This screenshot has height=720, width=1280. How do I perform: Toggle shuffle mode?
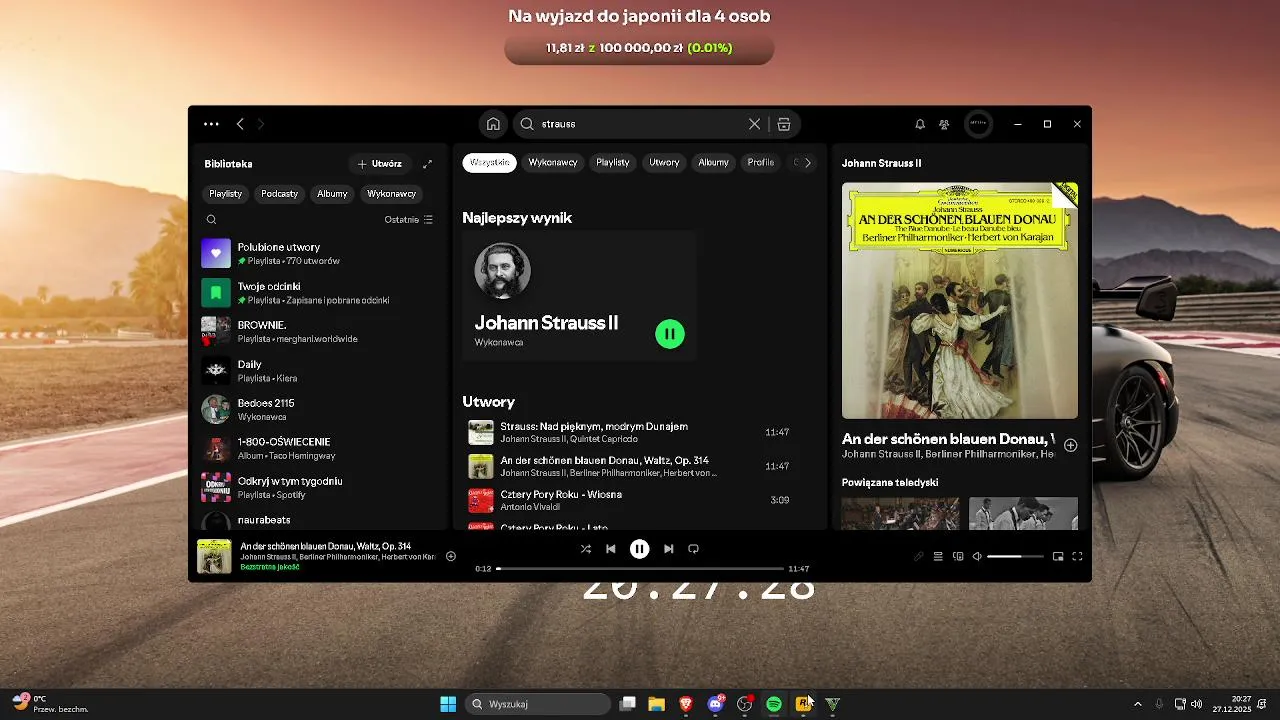pyautogui.click(x=586, y=549)
